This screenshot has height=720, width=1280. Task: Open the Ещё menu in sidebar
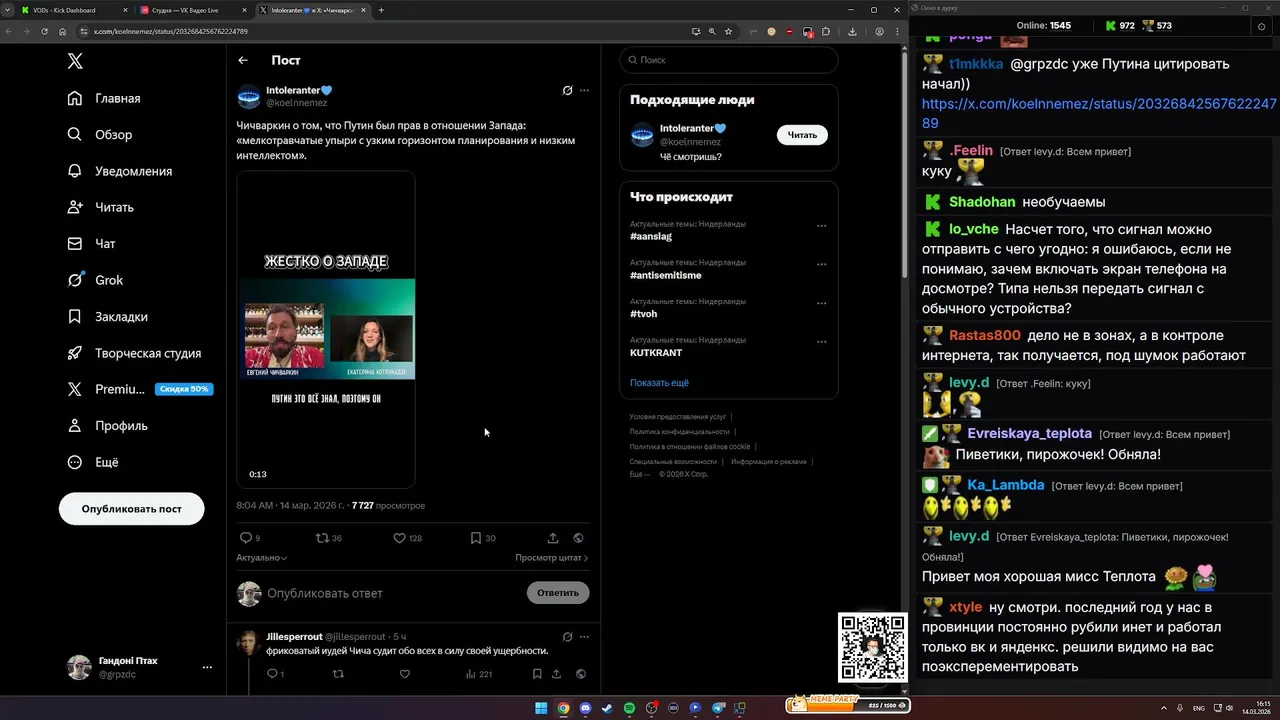tap(93, 462)
